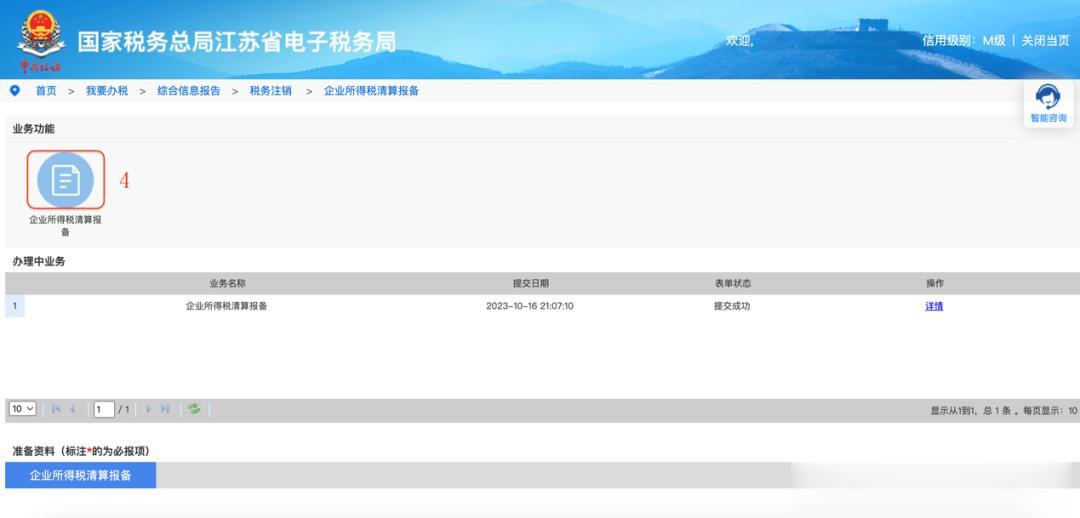1080x518 pixels.
Task: Refresh the 办理中业务 table
Action: [194, 409]
